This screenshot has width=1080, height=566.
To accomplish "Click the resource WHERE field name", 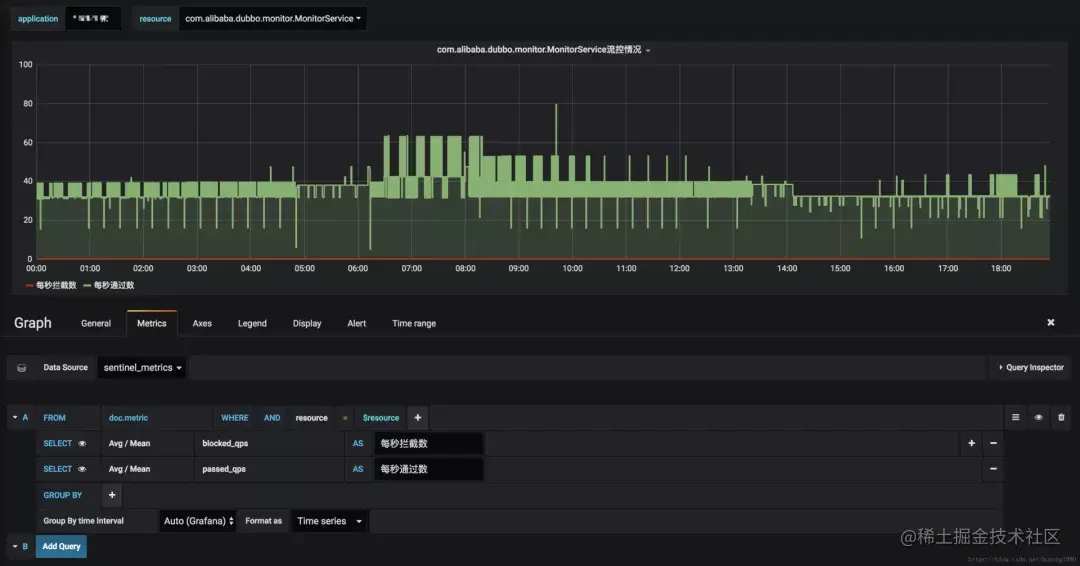I will 311,418.
